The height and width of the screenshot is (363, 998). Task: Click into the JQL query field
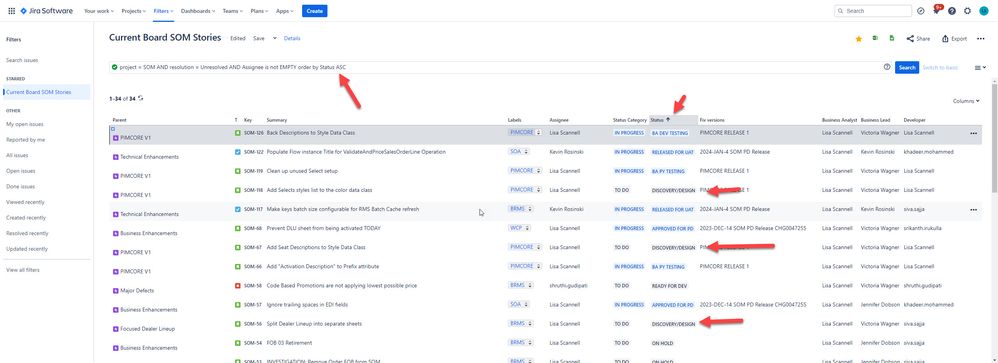tap(496, 67)
